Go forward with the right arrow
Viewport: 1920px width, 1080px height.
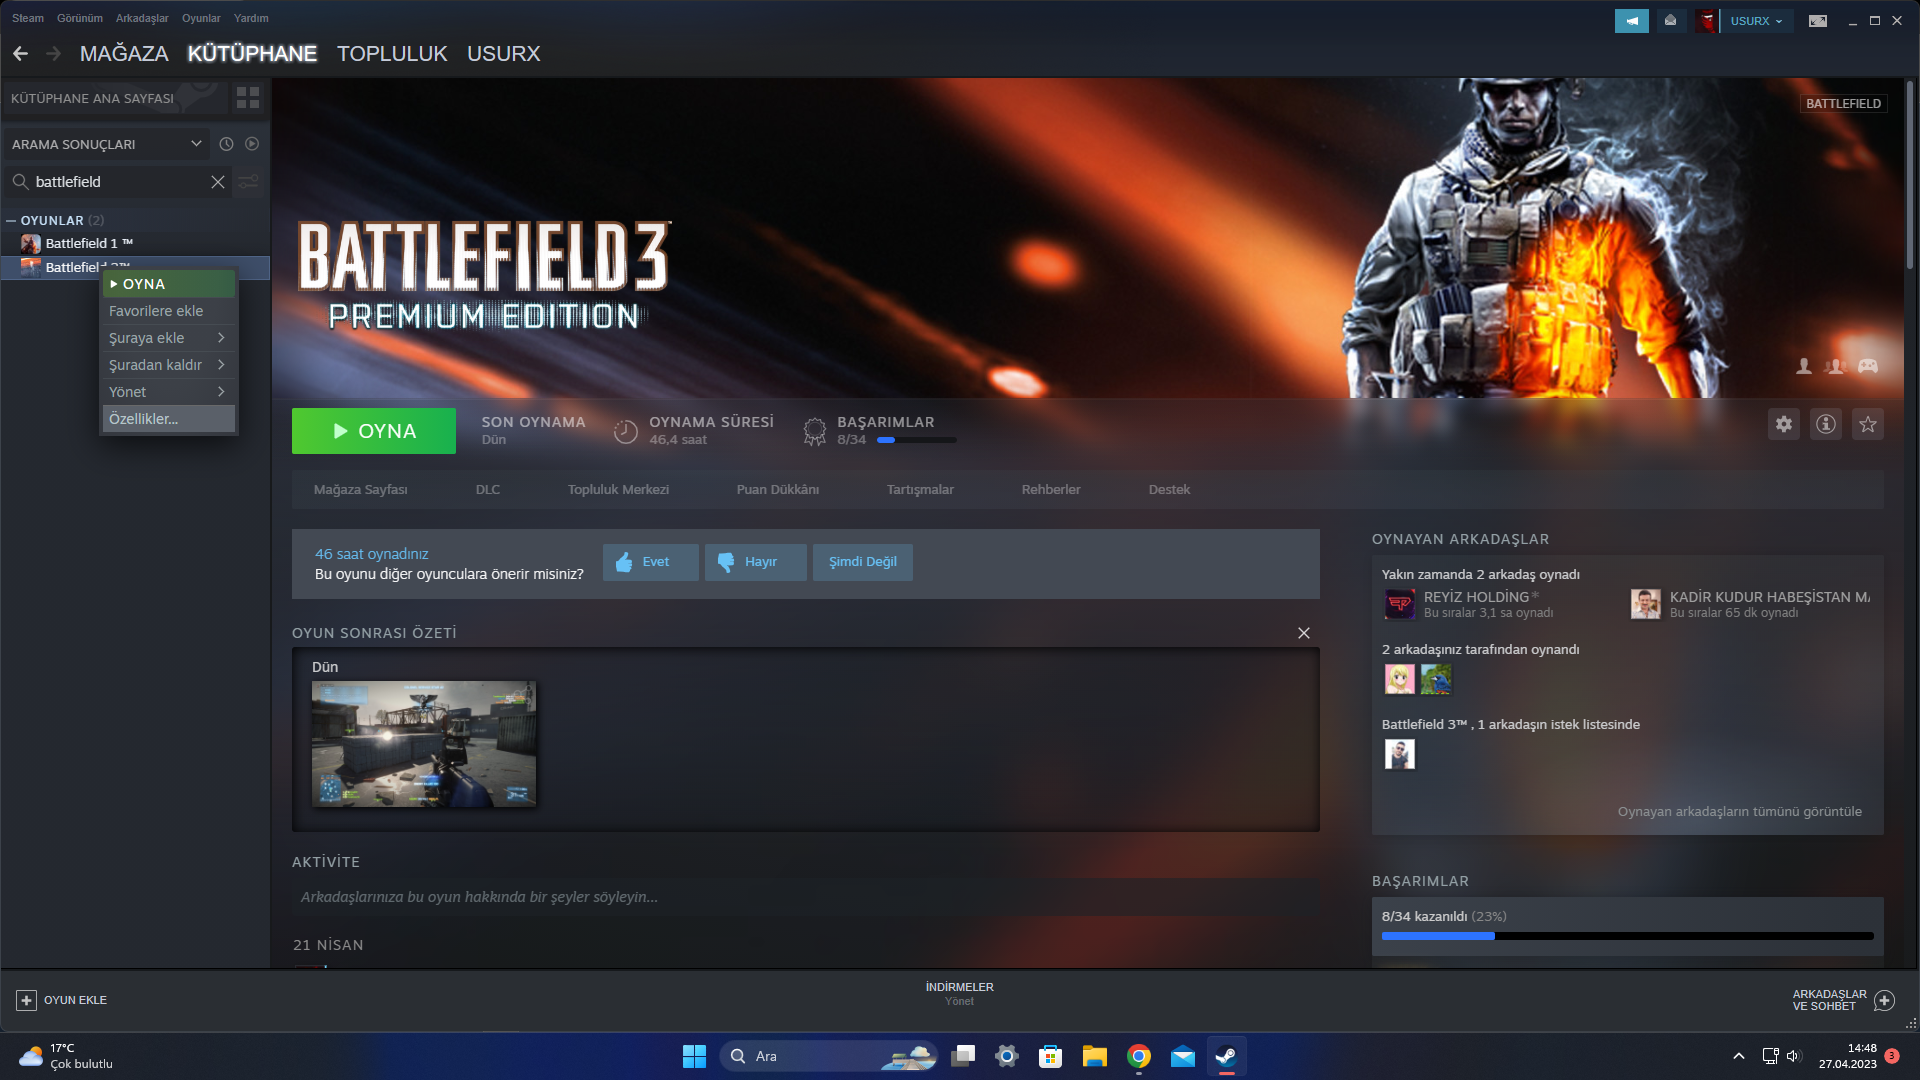54,54
